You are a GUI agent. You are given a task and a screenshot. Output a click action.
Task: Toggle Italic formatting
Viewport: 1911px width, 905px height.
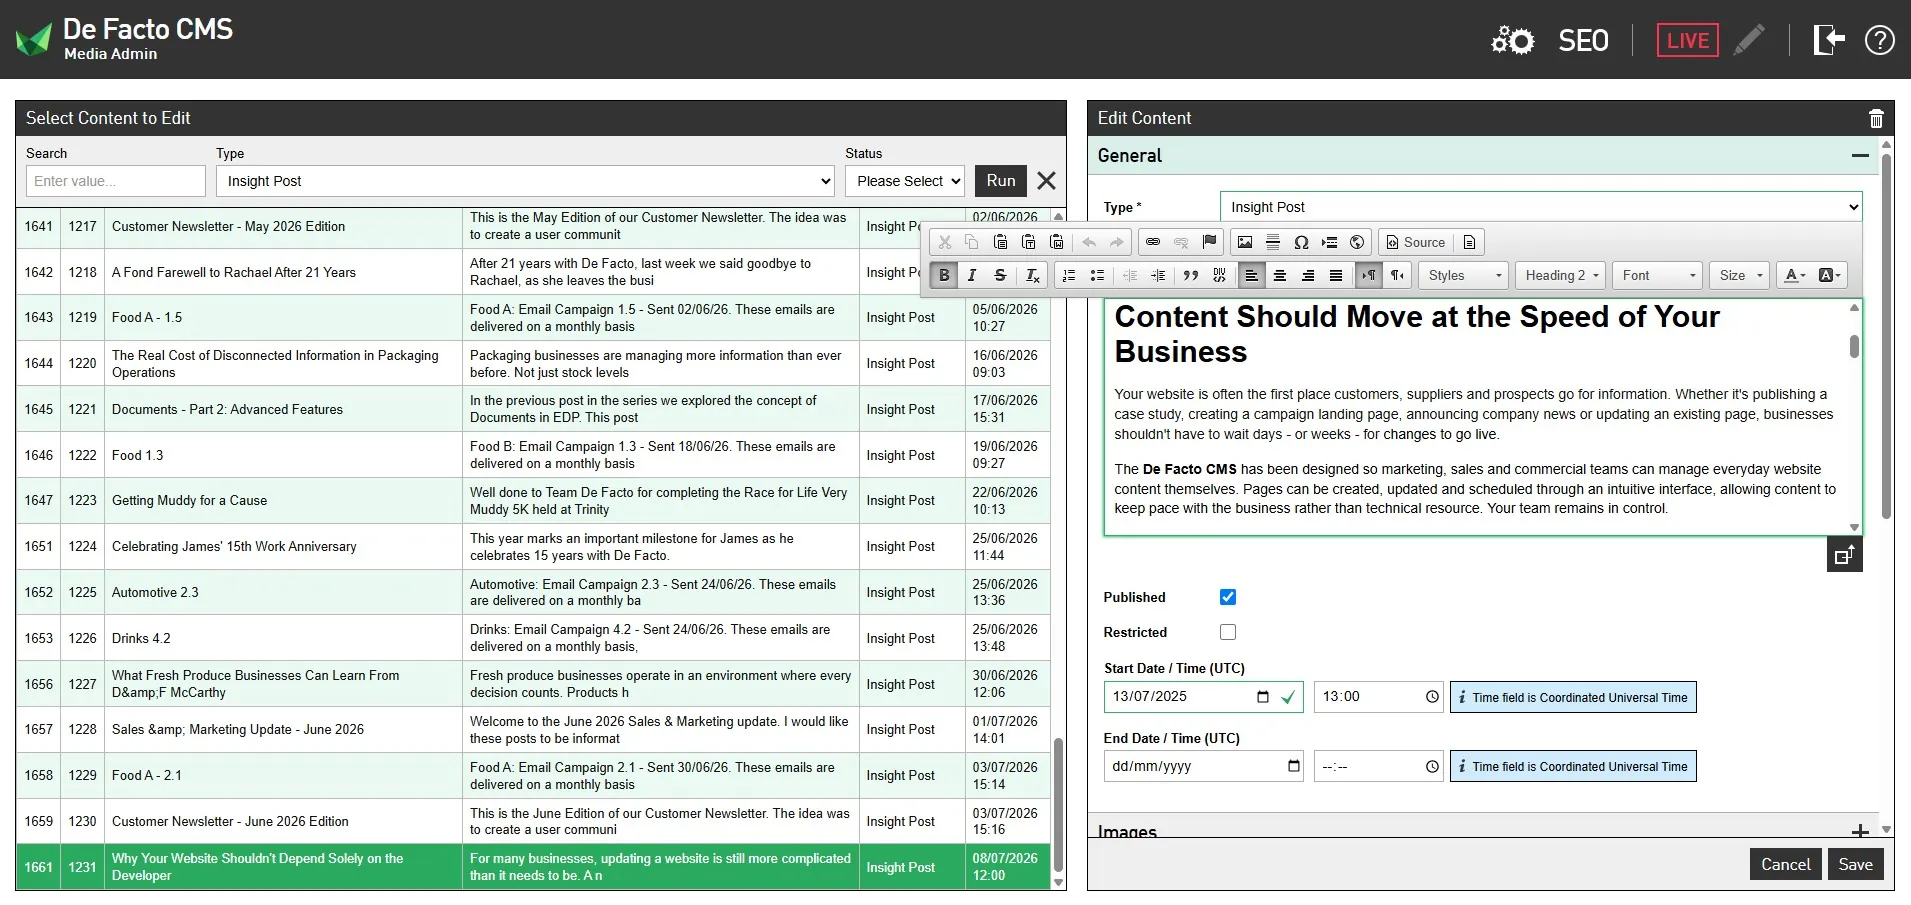coord(972,276)
